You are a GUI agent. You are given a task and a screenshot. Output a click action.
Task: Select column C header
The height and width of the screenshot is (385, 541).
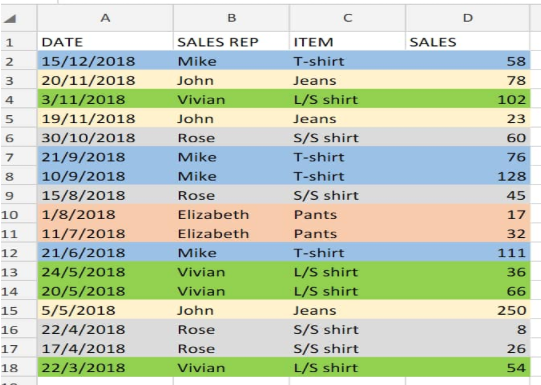coord(347,18)
